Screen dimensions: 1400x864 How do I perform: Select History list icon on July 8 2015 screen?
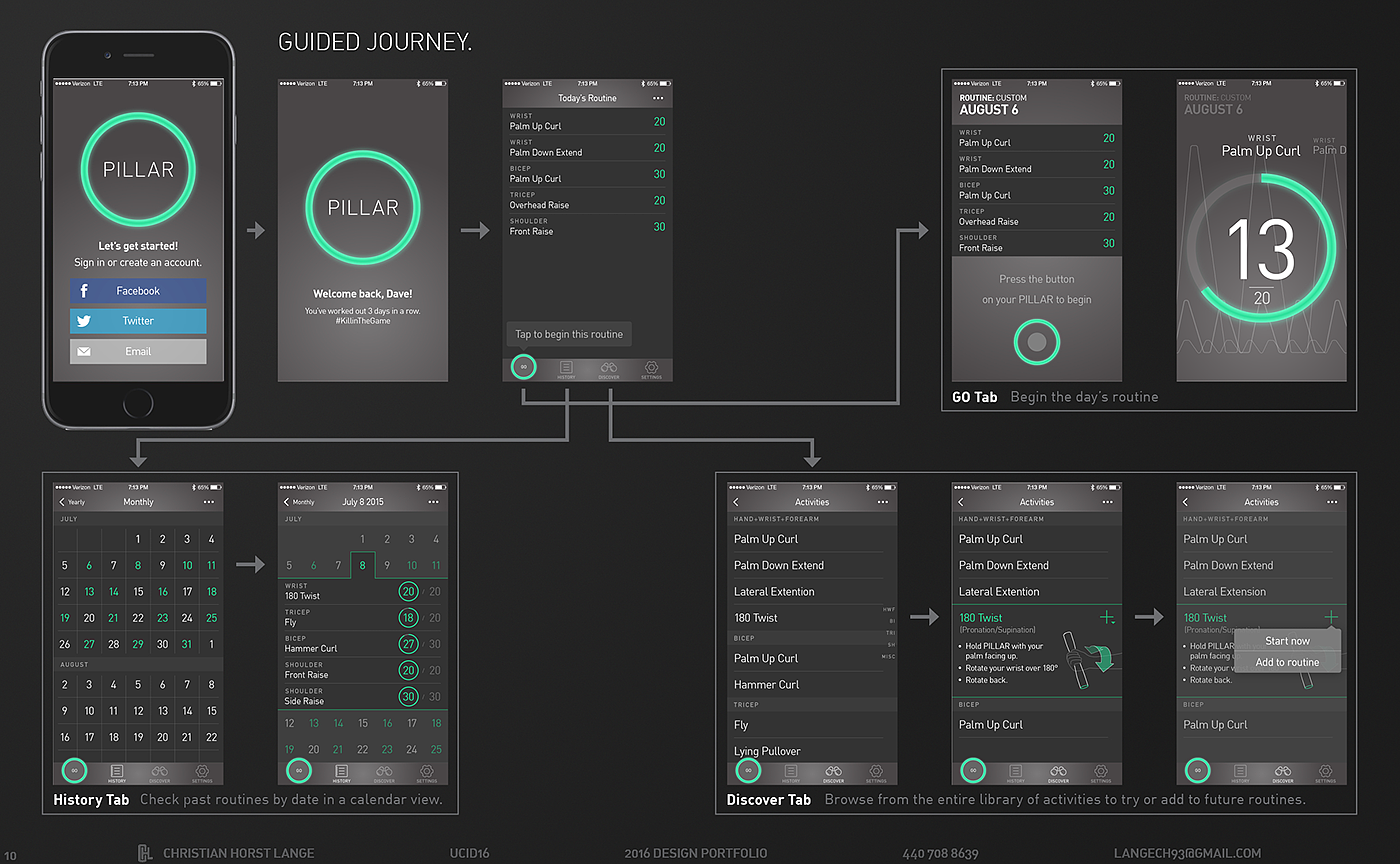[342, 771]
